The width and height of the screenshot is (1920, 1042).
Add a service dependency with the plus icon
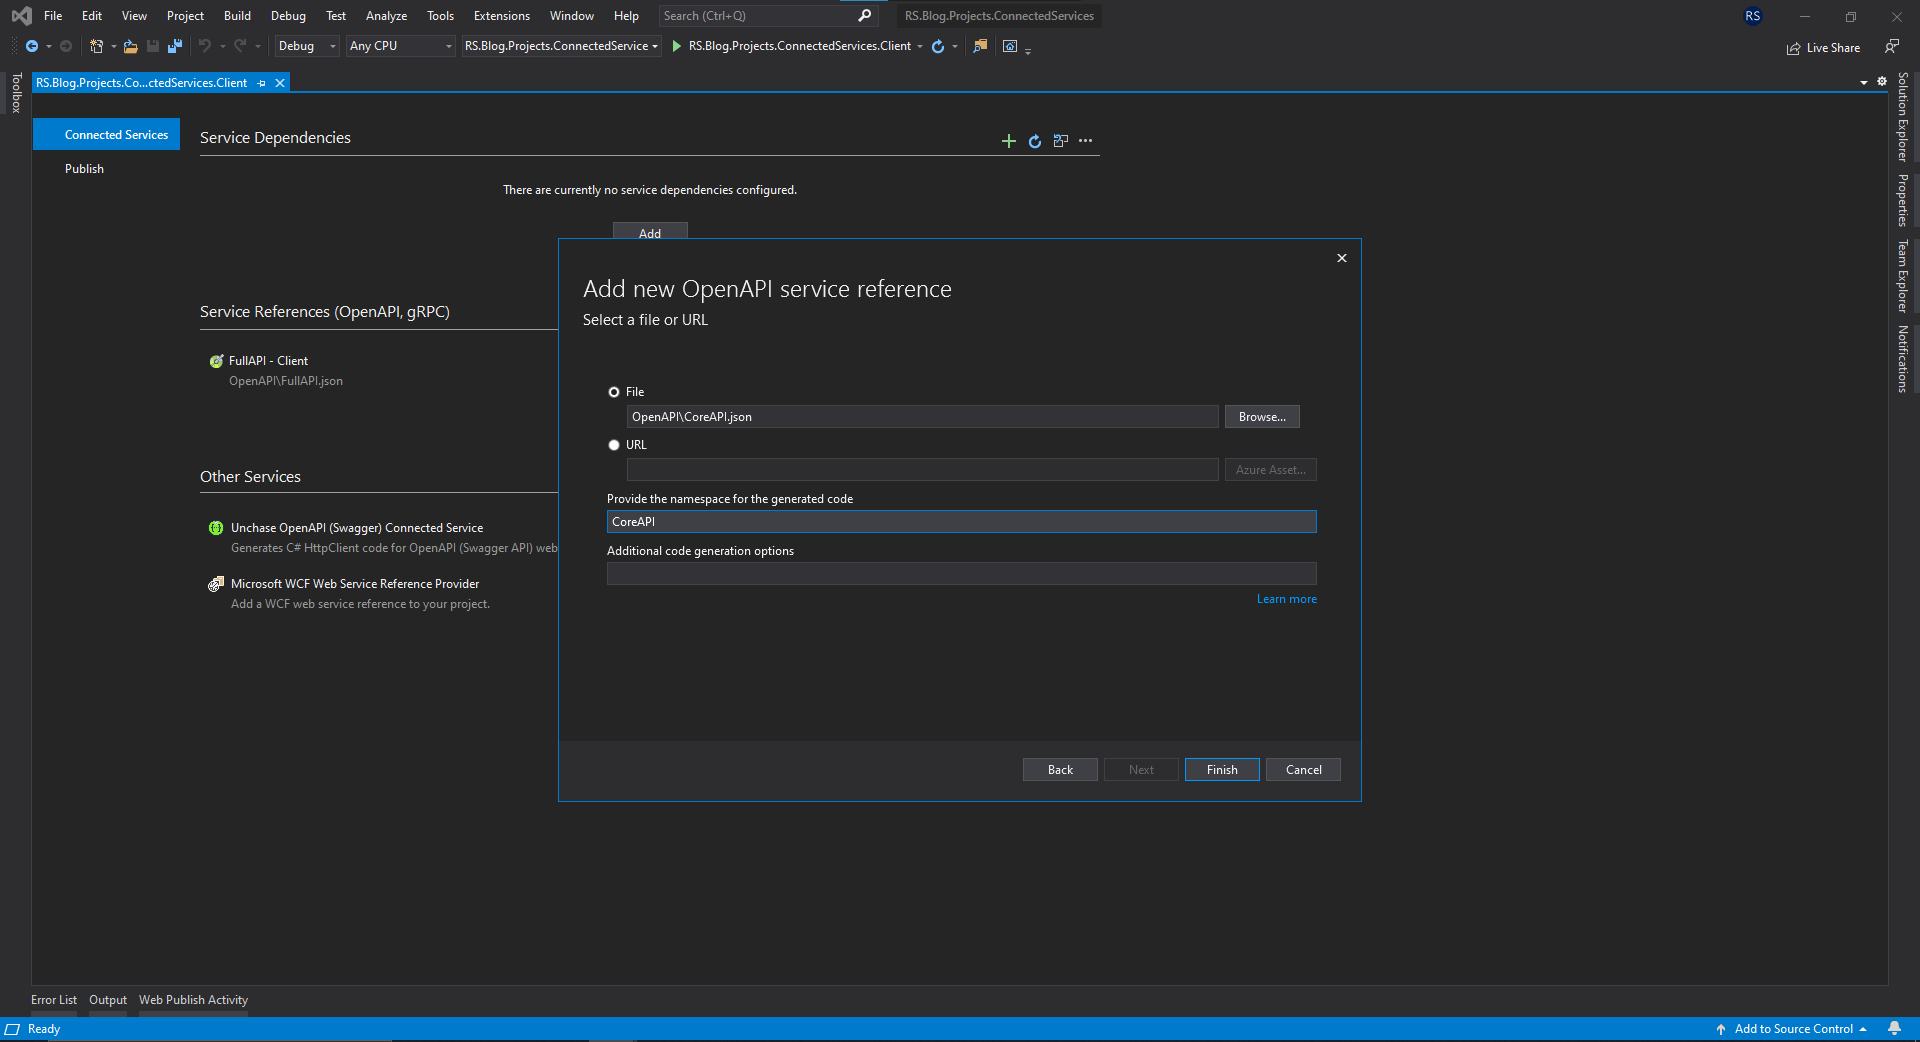click(1009, 141)
